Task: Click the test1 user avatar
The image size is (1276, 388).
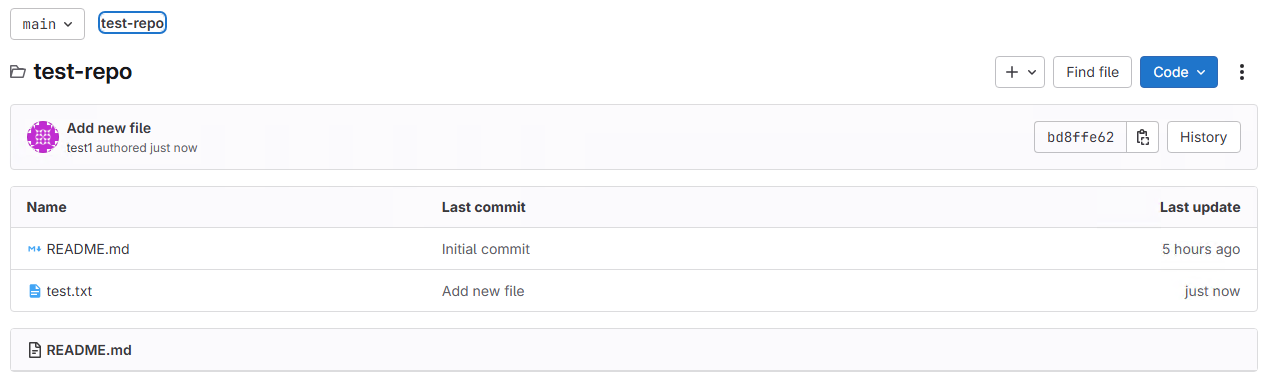Action: (43, 137)
